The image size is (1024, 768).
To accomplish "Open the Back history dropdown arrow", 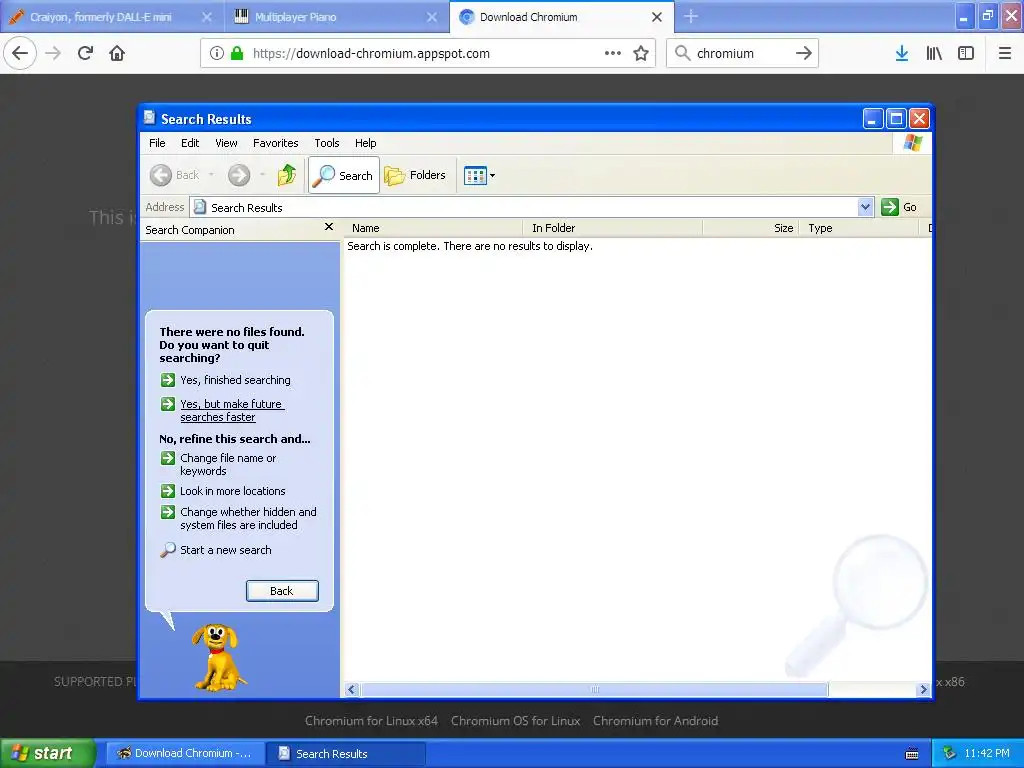I will pos(211,175).
